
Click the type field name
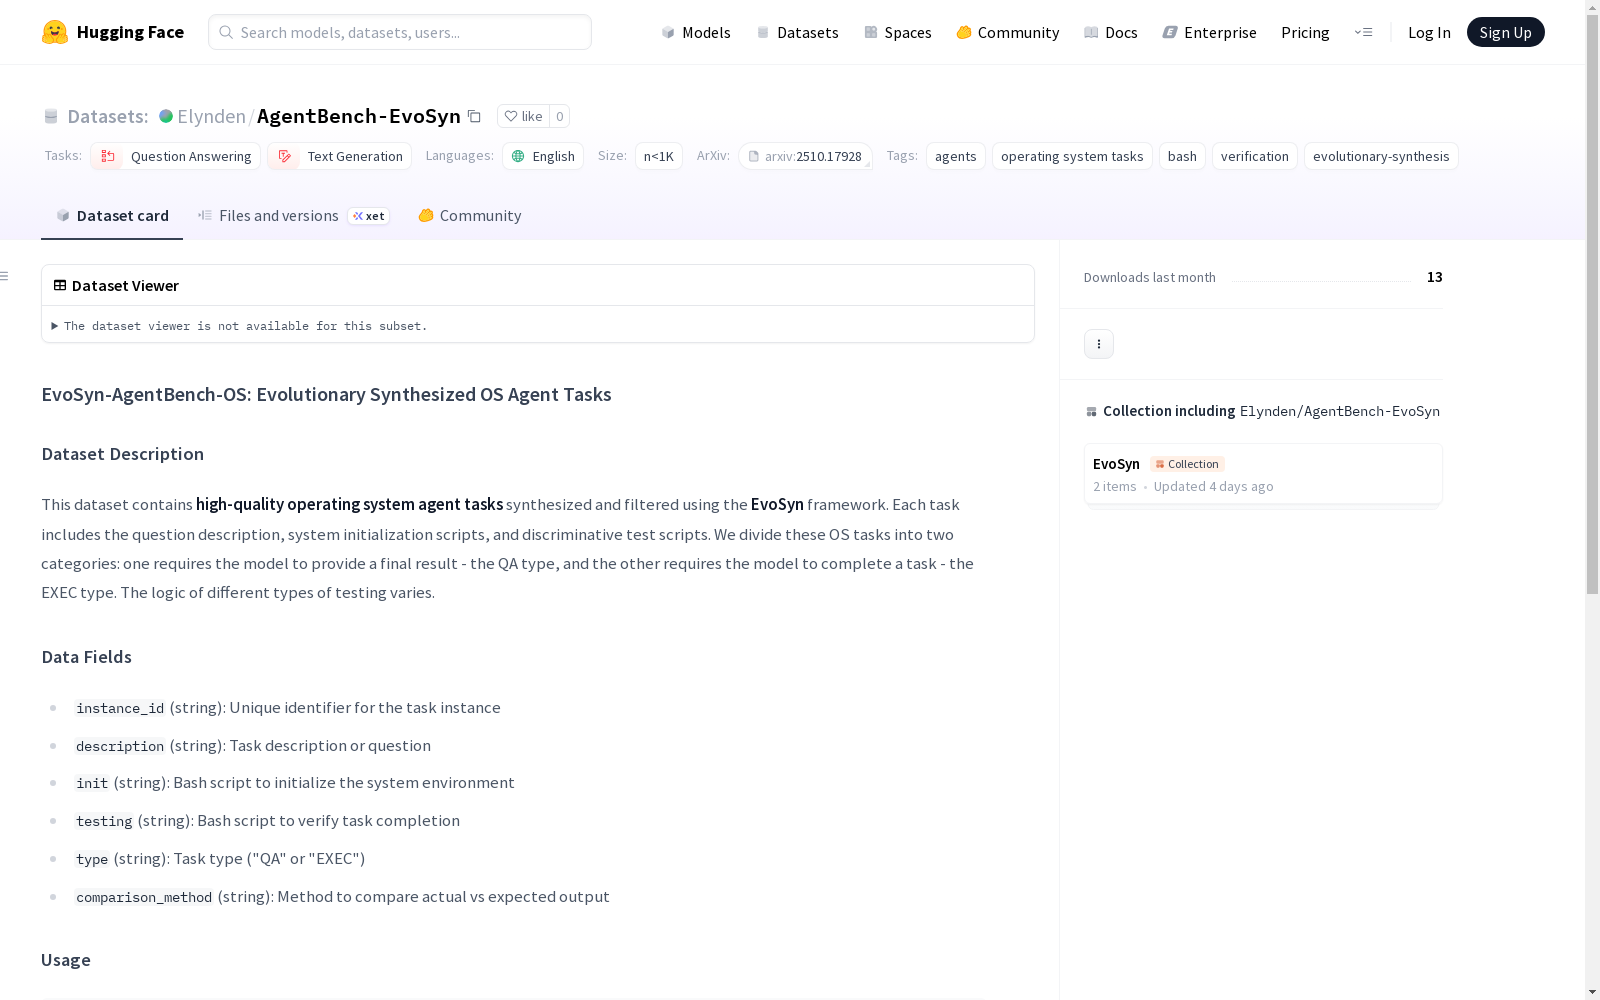pyautogui.click(x=92, y=859)
